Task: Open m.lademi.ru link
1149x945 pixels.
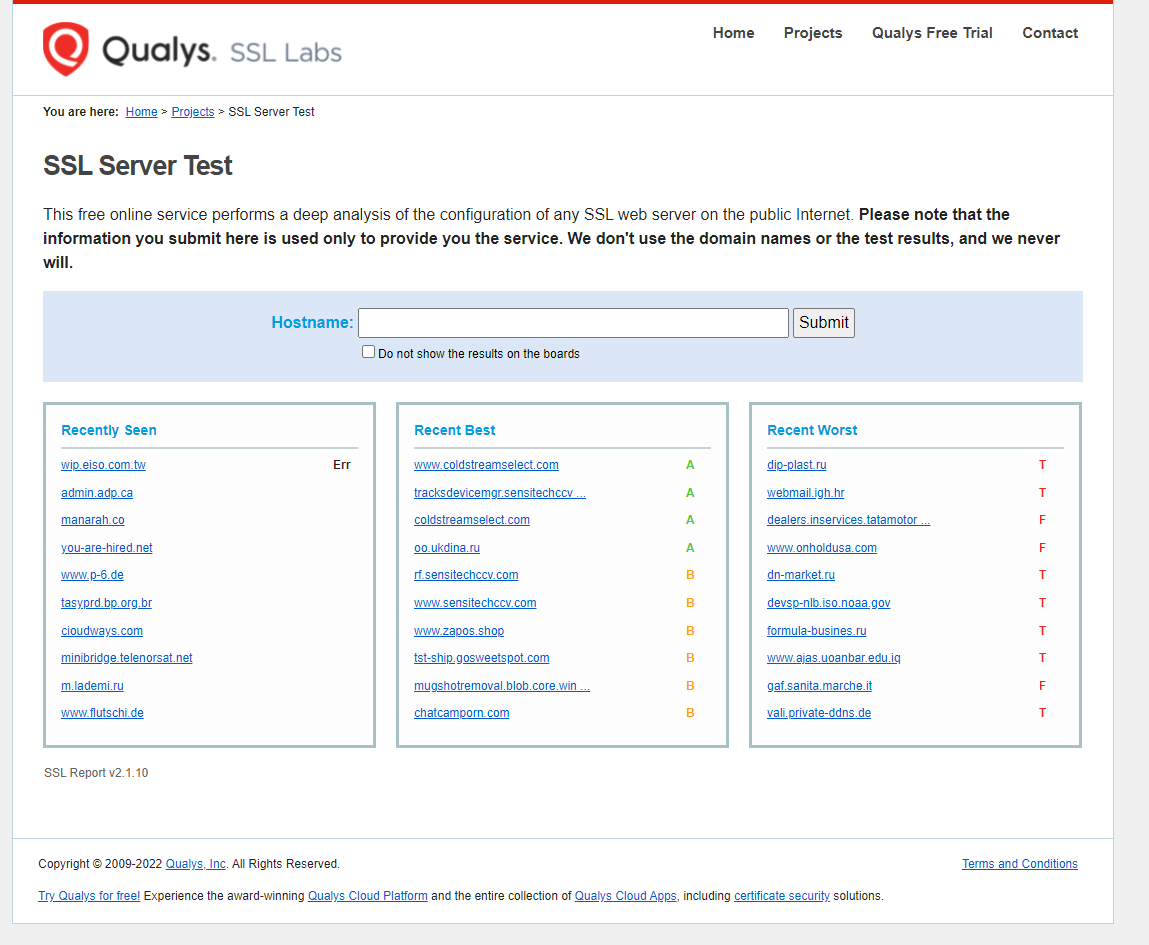Action: pos(92,685)
